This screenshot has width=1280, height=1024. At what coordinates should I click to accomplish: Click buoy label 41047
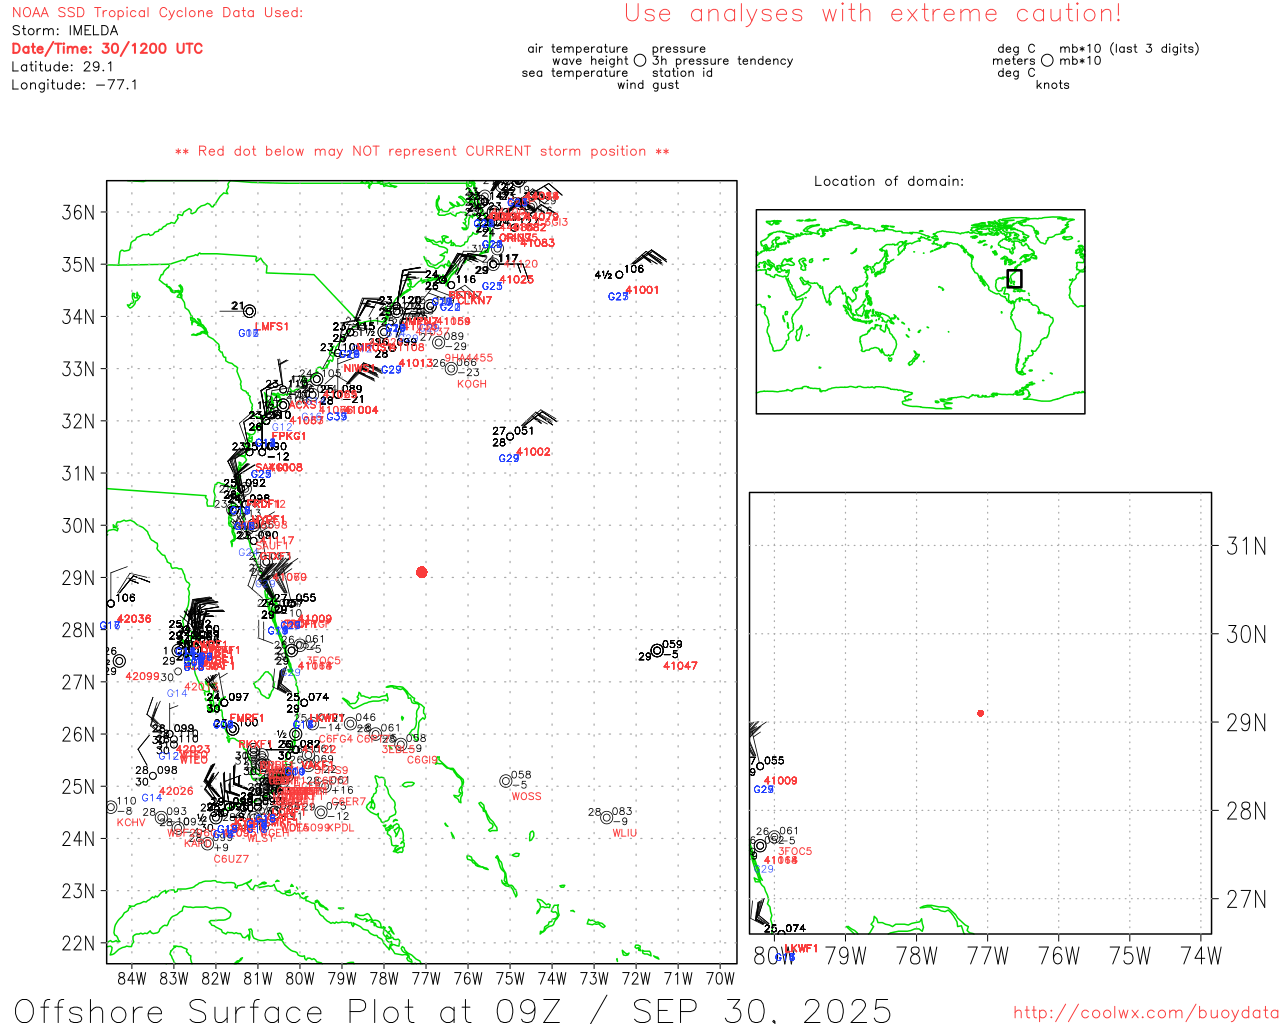click(680, 666)
